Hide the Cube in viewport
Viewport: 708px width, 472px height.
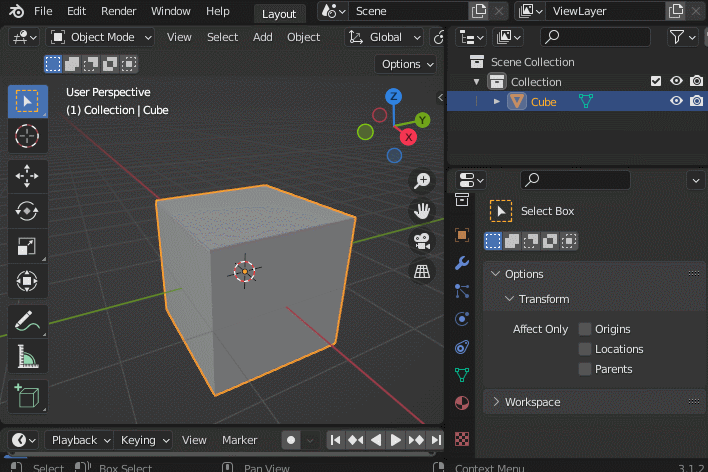click(676, 101)
